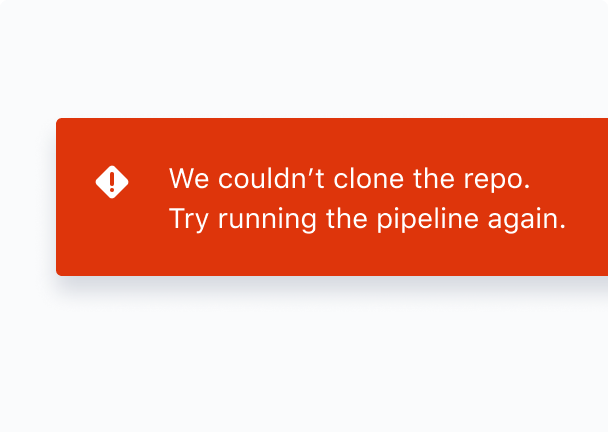
Task: Click the word "We" starting the message
Action: click(x=189, y=179)
